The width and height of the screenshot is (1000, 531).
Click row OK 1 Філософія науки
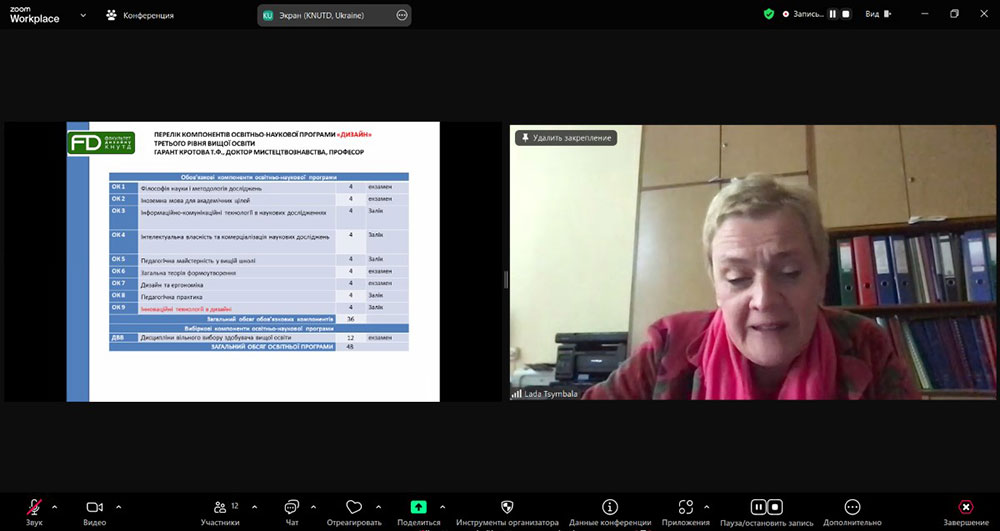click(x=259, y=187)
